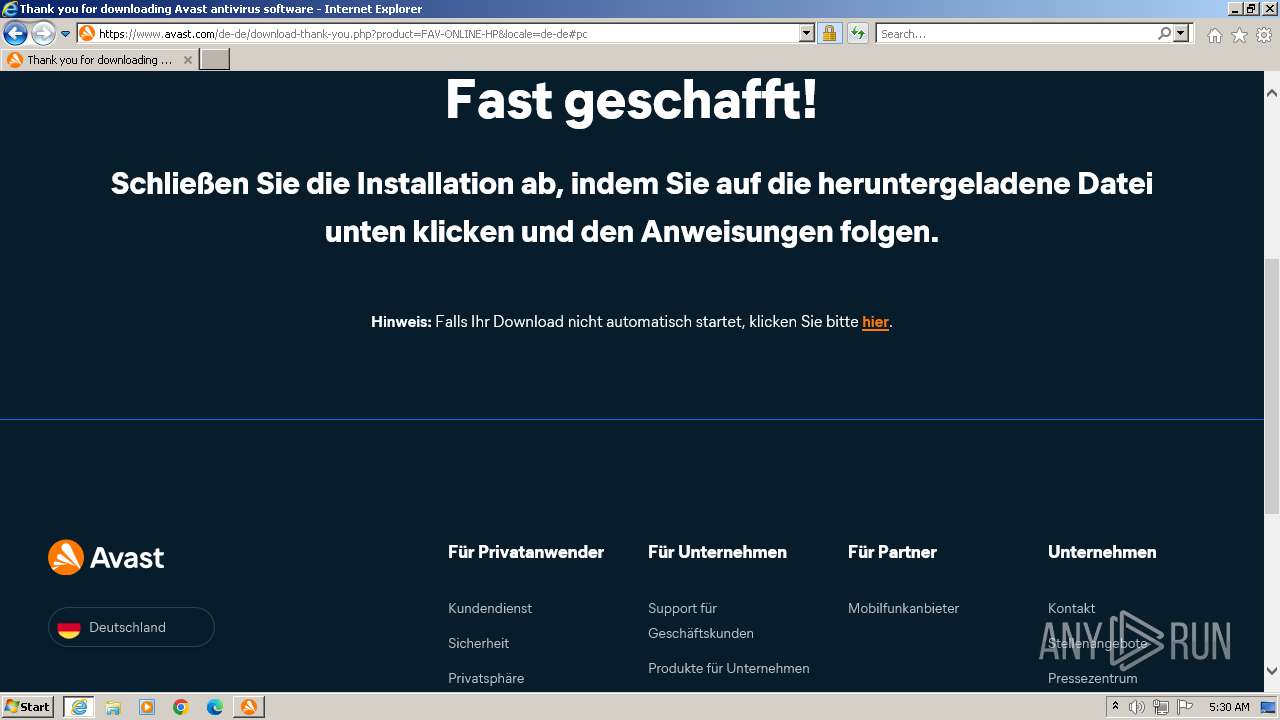1280x720 pixels.
Task: Close the 'Thank you for downloading' tab
Action: [x=187, y=60]
